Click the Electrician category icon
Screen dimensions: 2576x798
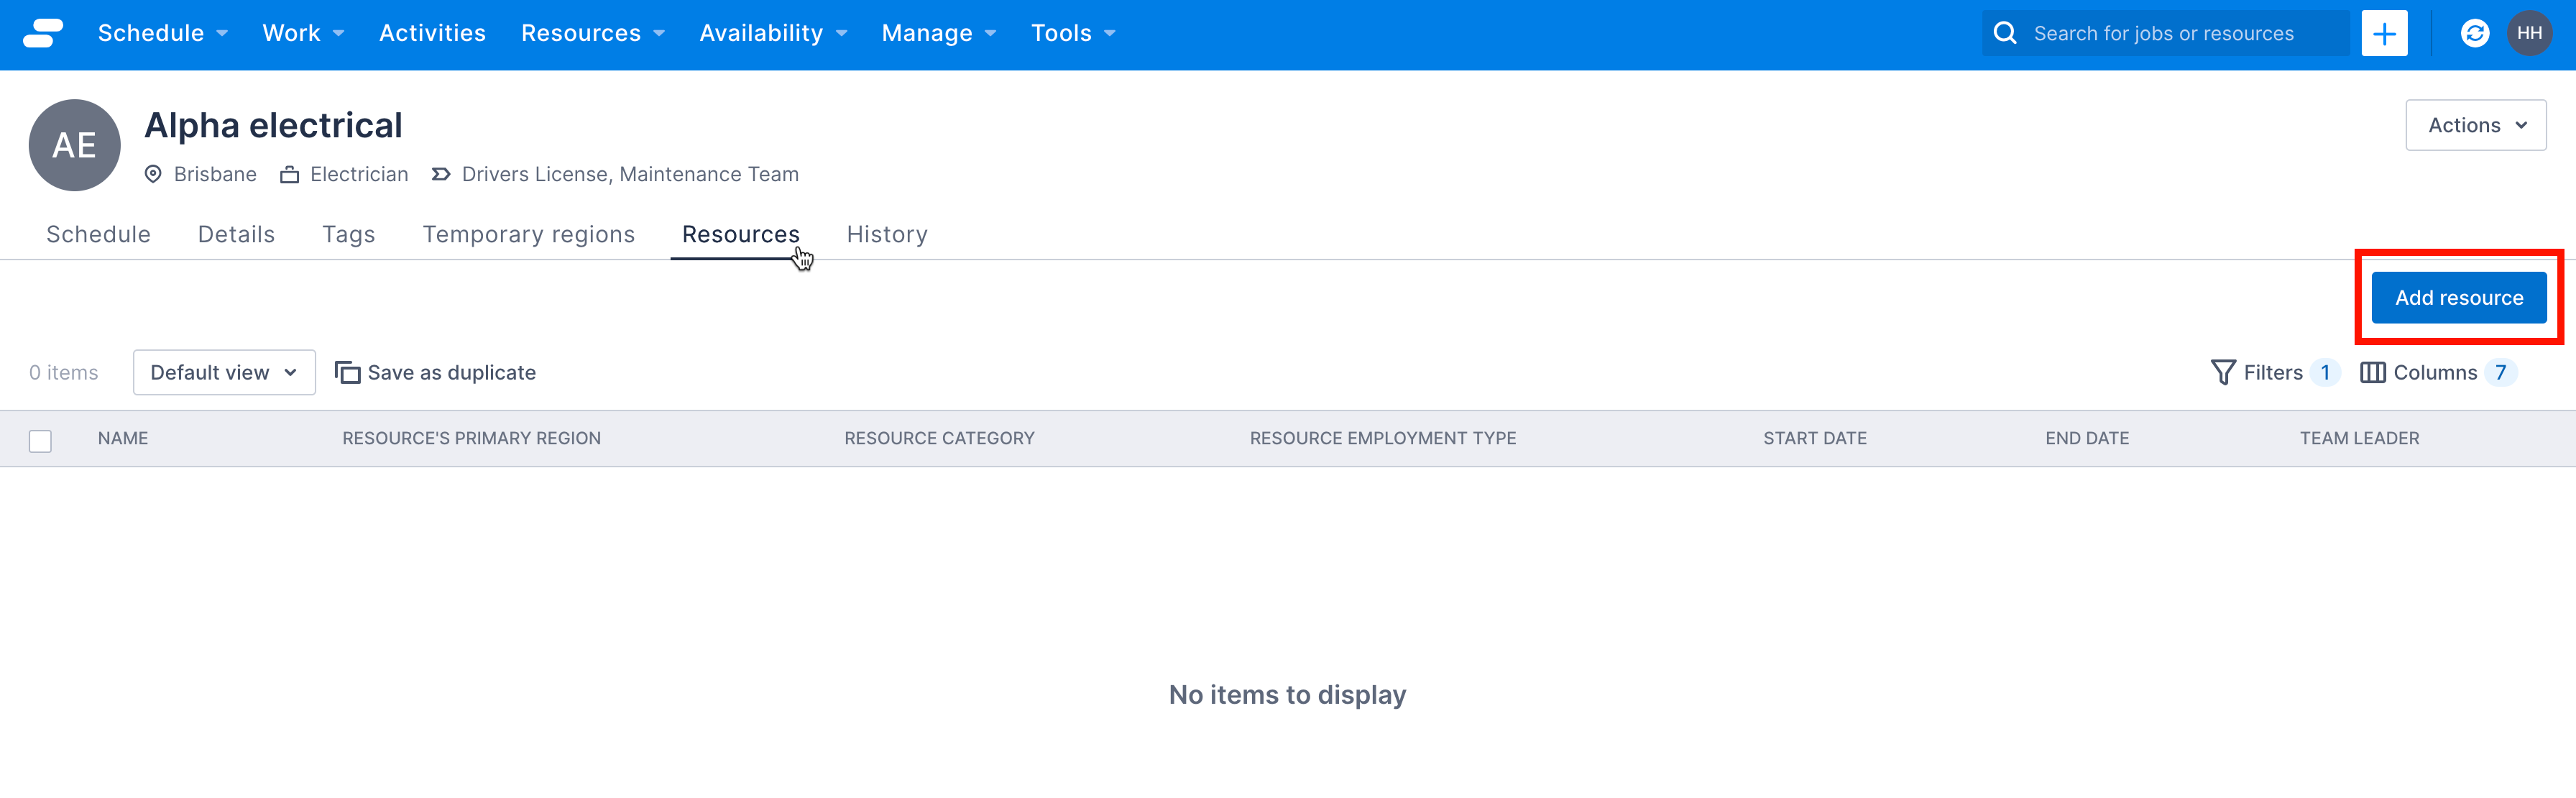(x=289, y=173)
